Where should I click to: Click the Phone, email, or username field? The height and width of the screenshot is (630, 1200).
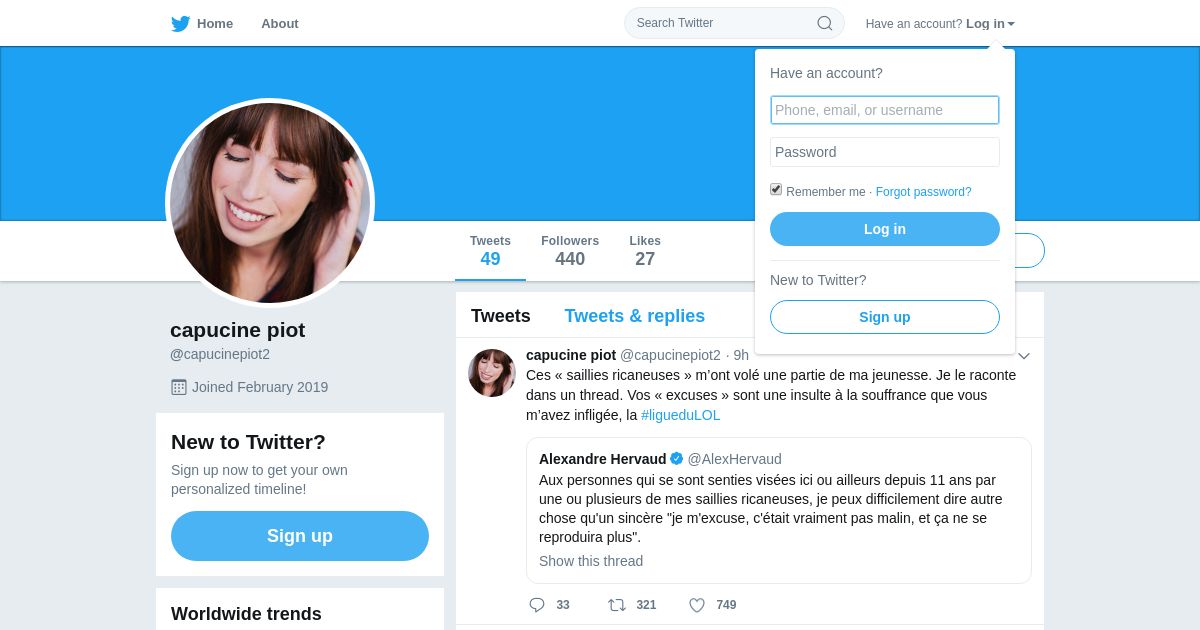(885, 110)
